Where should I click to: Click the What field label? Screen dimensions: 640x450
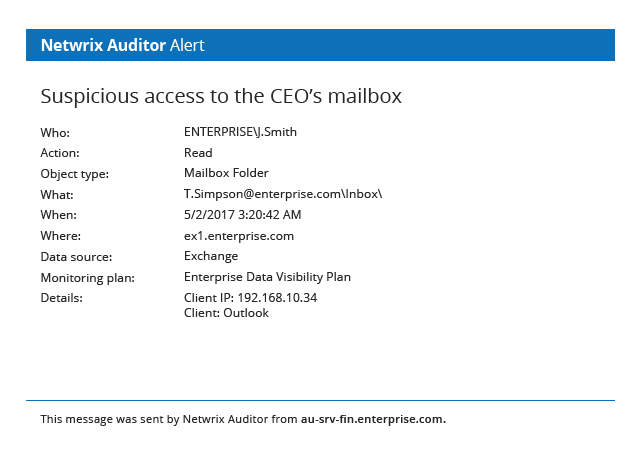tap(57, 195)
